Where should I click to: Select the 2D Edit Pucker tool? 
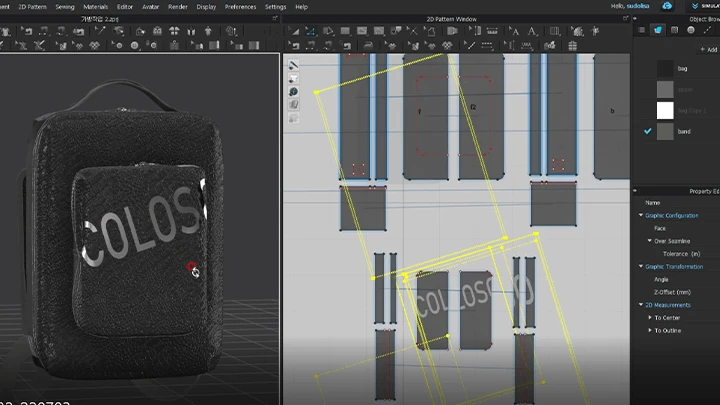tap(509, 46)
